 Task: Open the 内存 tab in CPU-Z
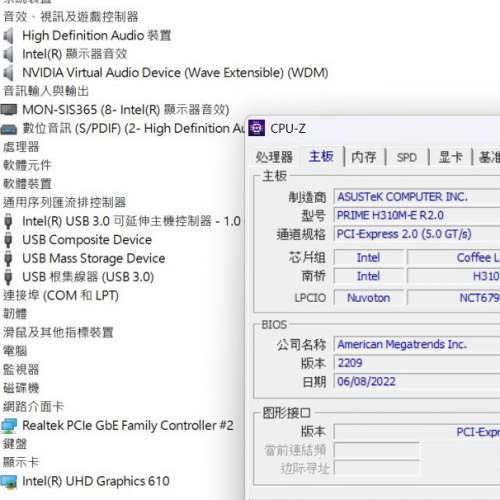[364, 157]
